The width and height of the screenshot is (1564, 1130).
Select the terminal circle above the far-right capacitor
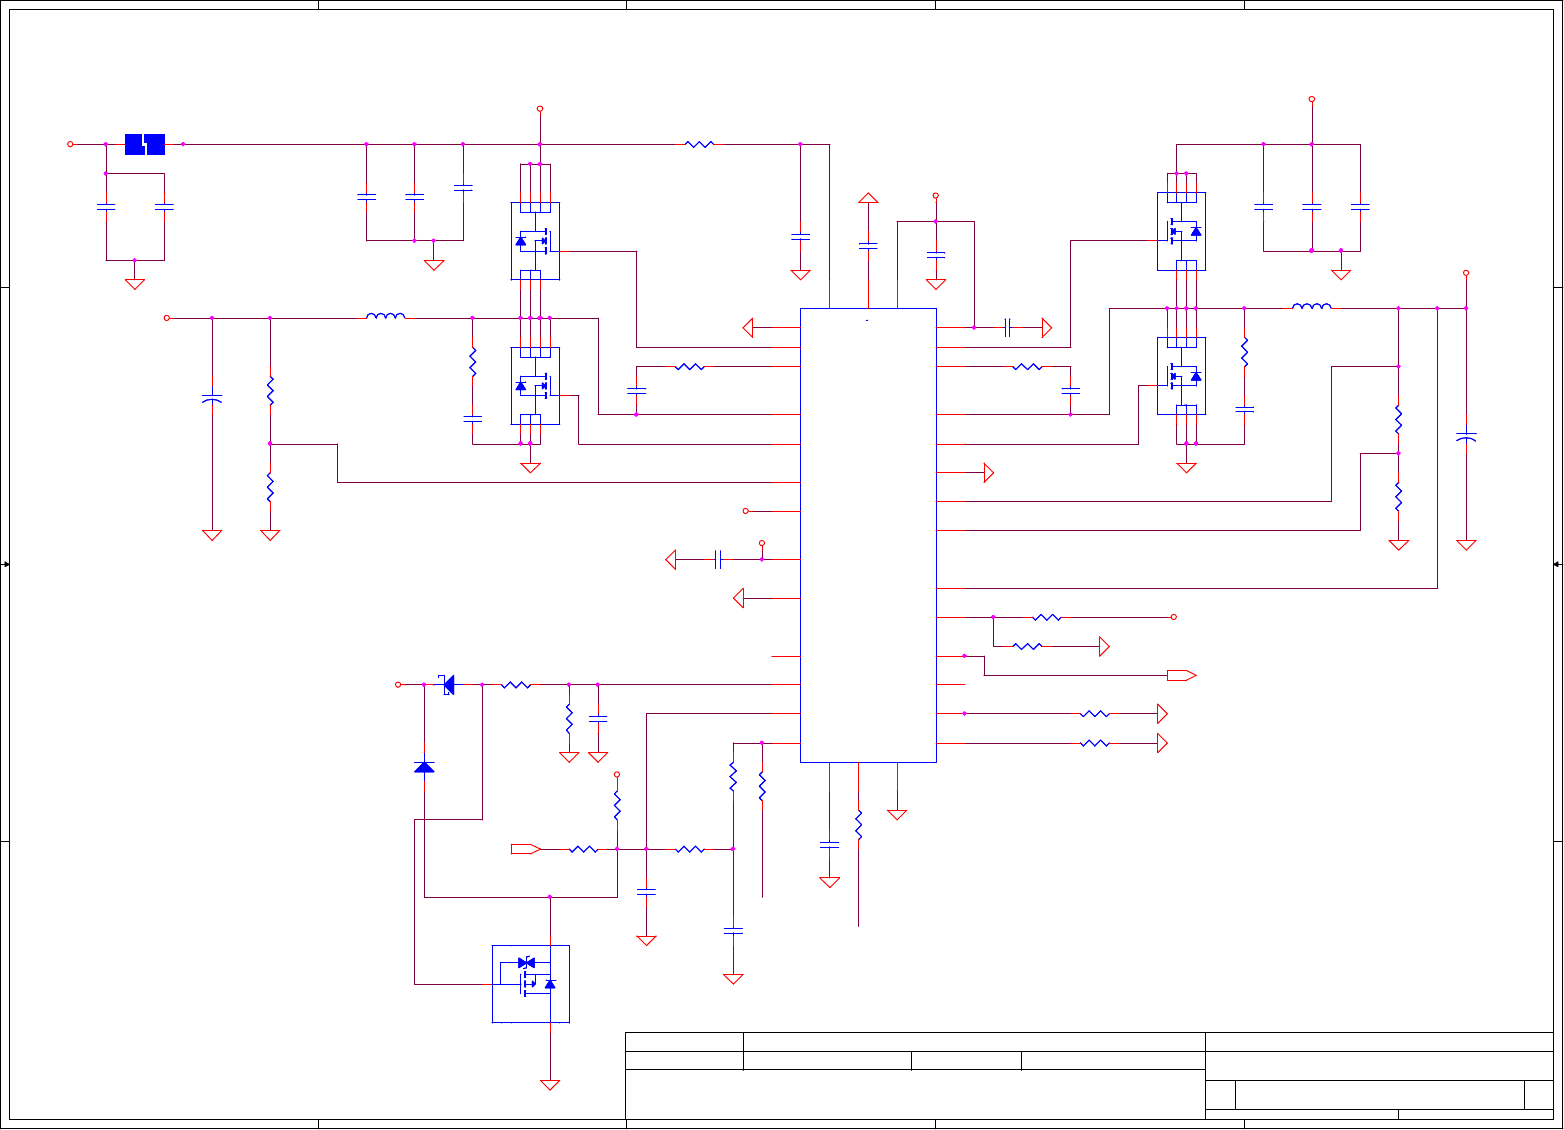1466,272
